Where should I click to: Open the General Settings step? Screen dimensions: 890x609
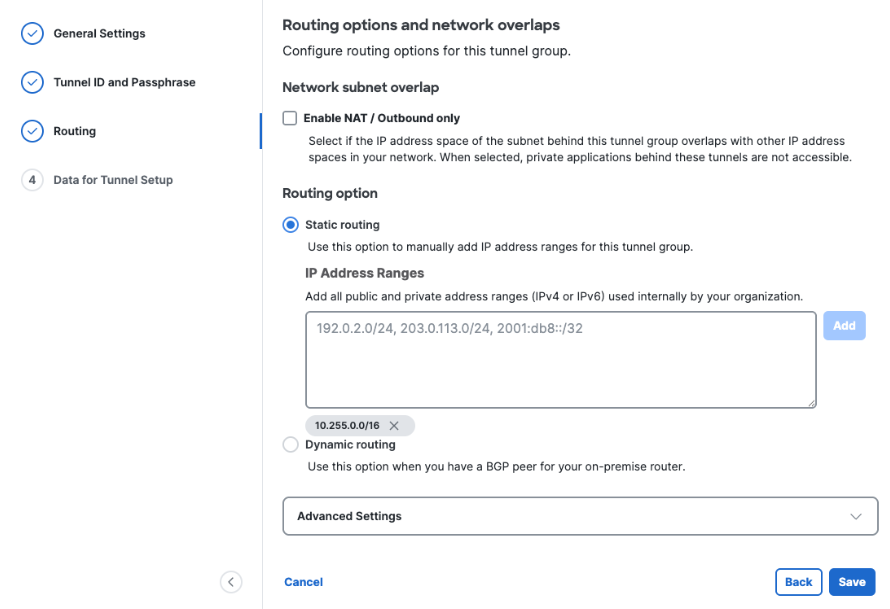(99, 33)
